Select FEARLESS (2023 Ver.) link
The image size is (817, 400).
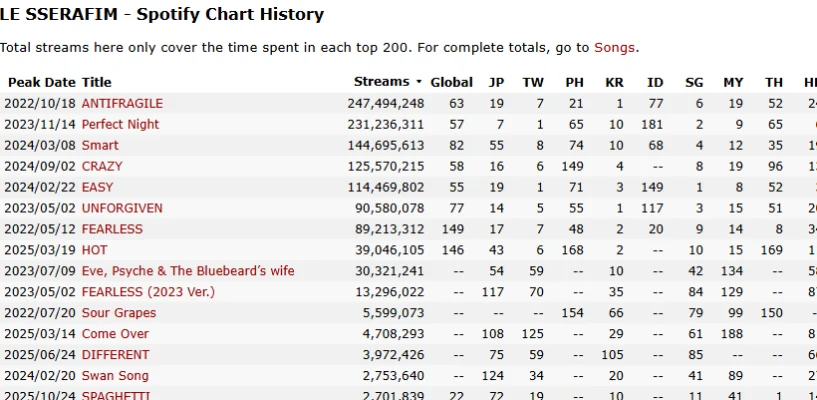tap(148, 292)
